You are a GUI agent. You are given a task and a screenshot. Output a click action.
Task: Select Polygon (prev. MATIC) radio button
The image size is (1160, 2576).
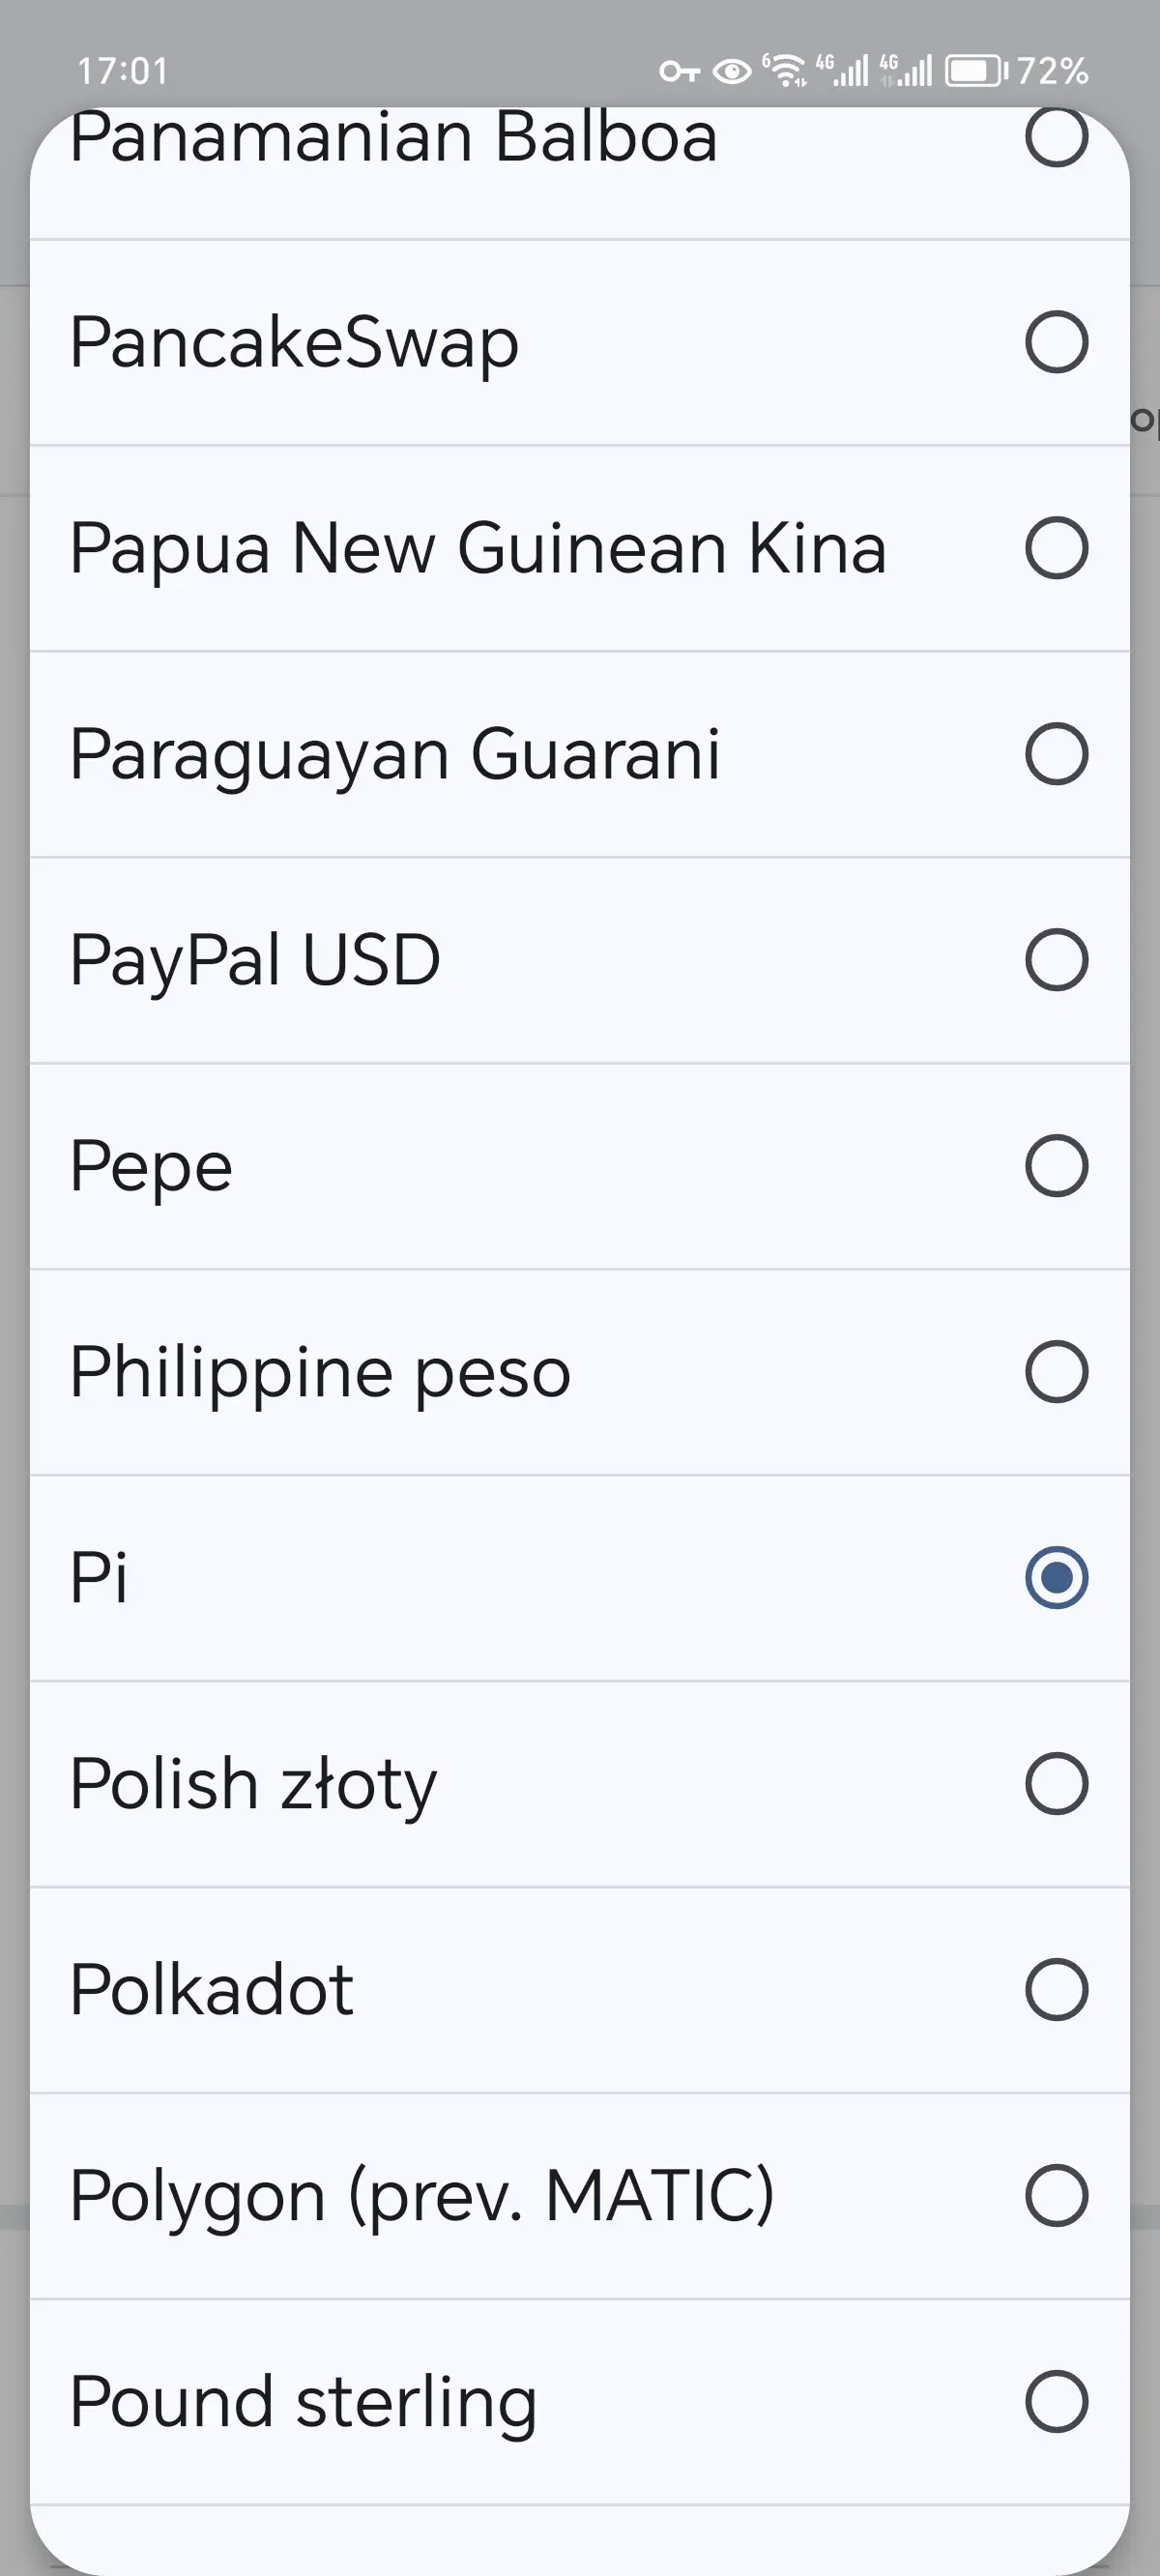[x=1056, y=2196]
